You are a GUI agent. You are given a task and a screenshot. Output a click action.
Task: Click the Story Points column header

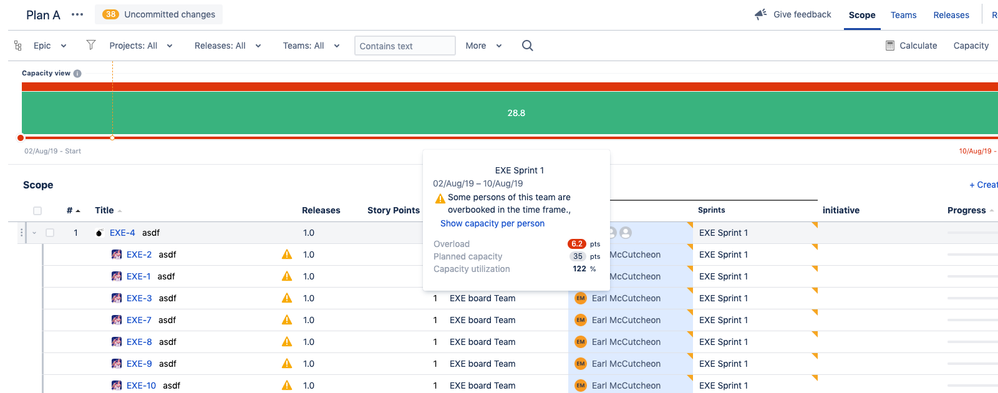click(393, 210)
